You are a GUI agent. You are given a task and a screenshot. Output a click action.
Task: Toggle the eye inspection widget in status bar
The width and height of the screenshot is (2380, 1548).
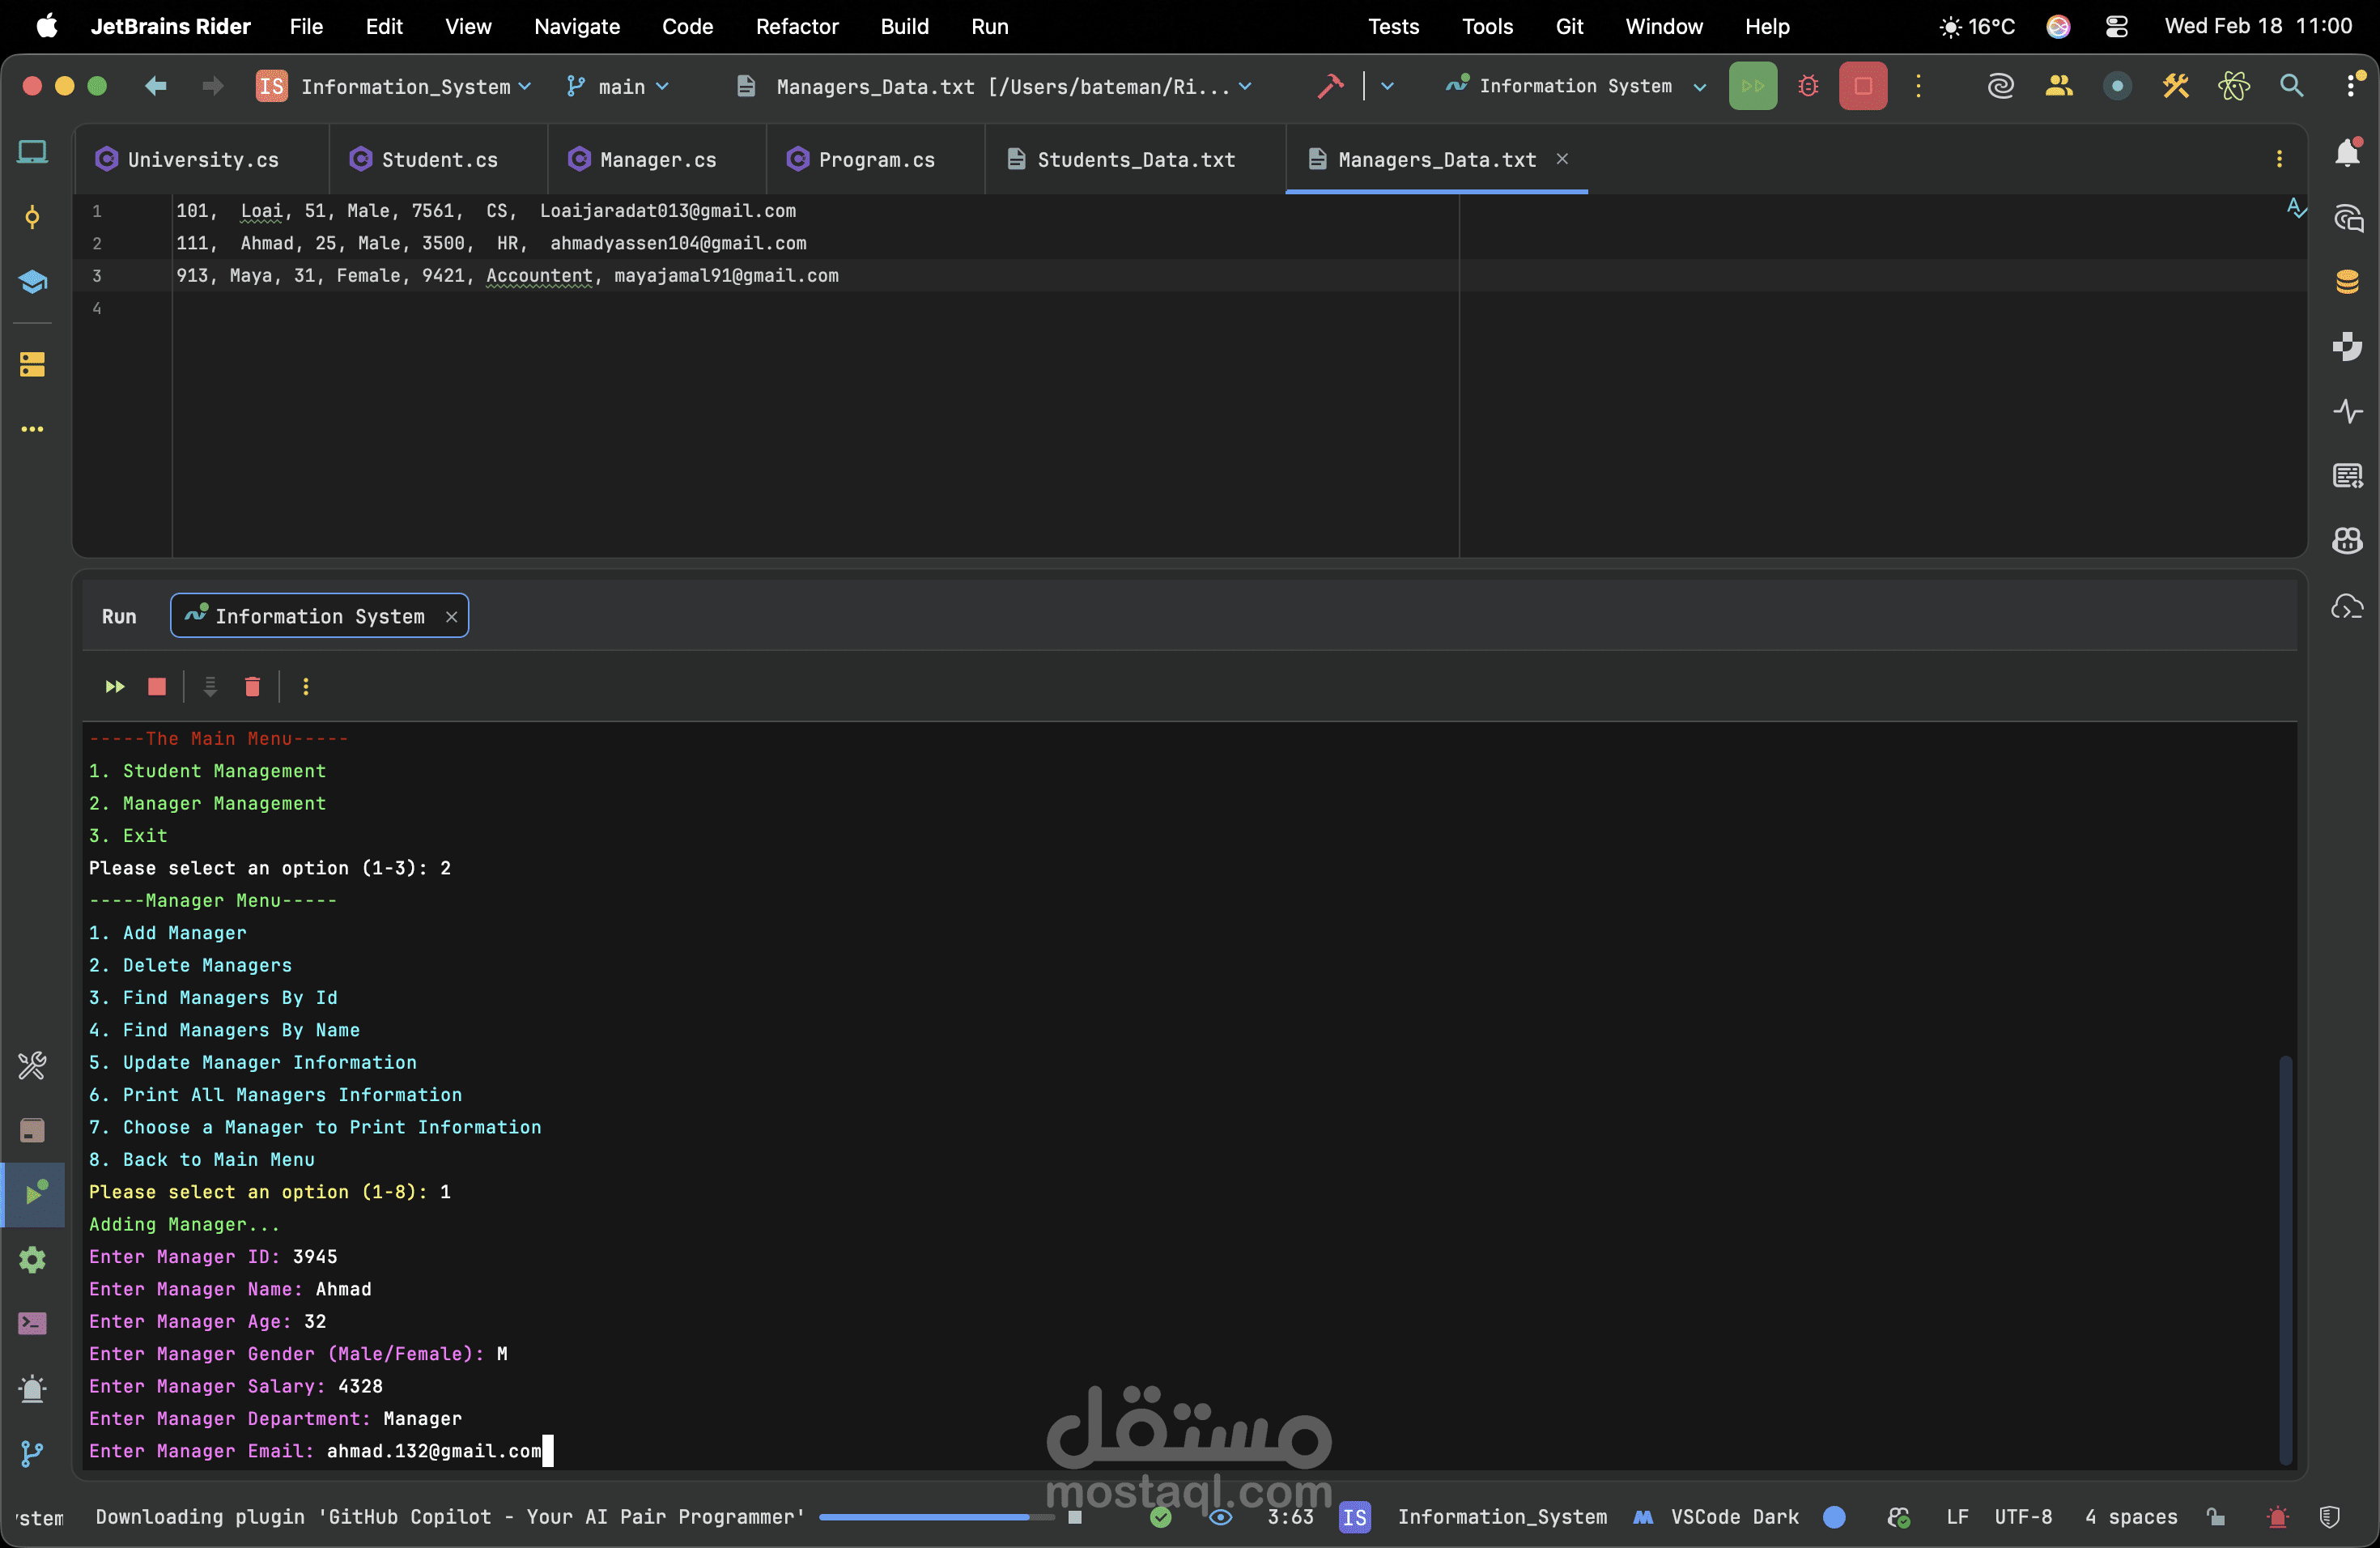1220,1517
